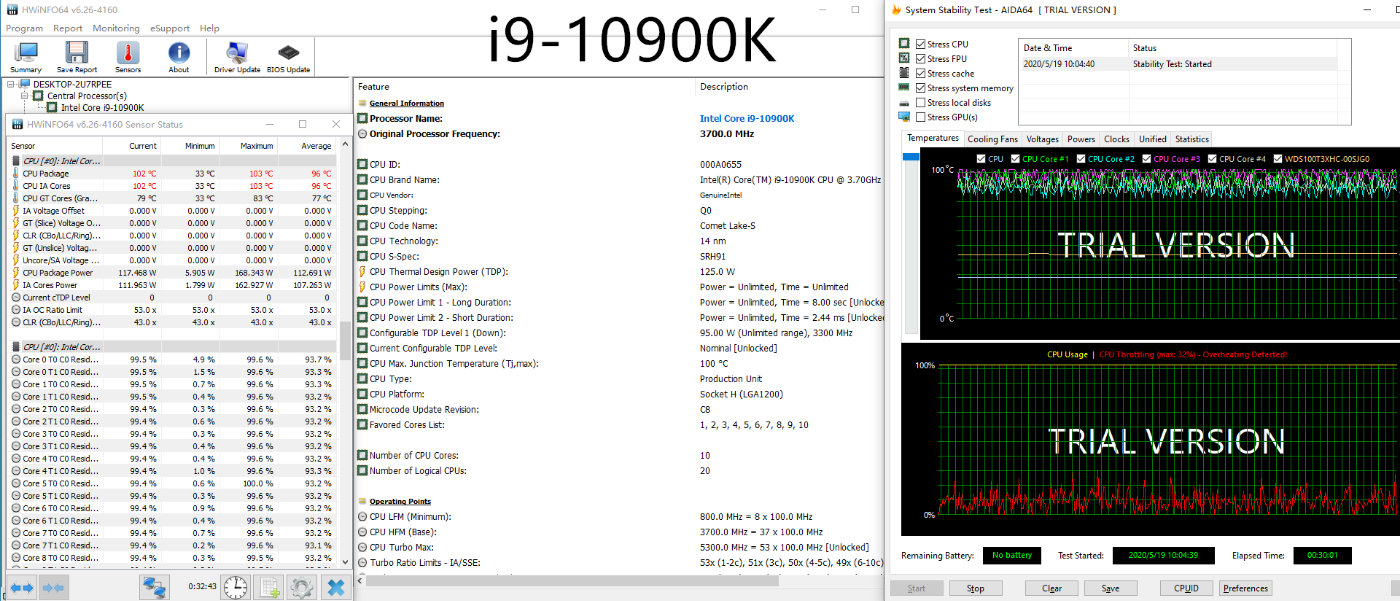This screenshot has width=1400, height=601.
Task: Enable the Stress local disks checkbox
Action: point(921,103)
